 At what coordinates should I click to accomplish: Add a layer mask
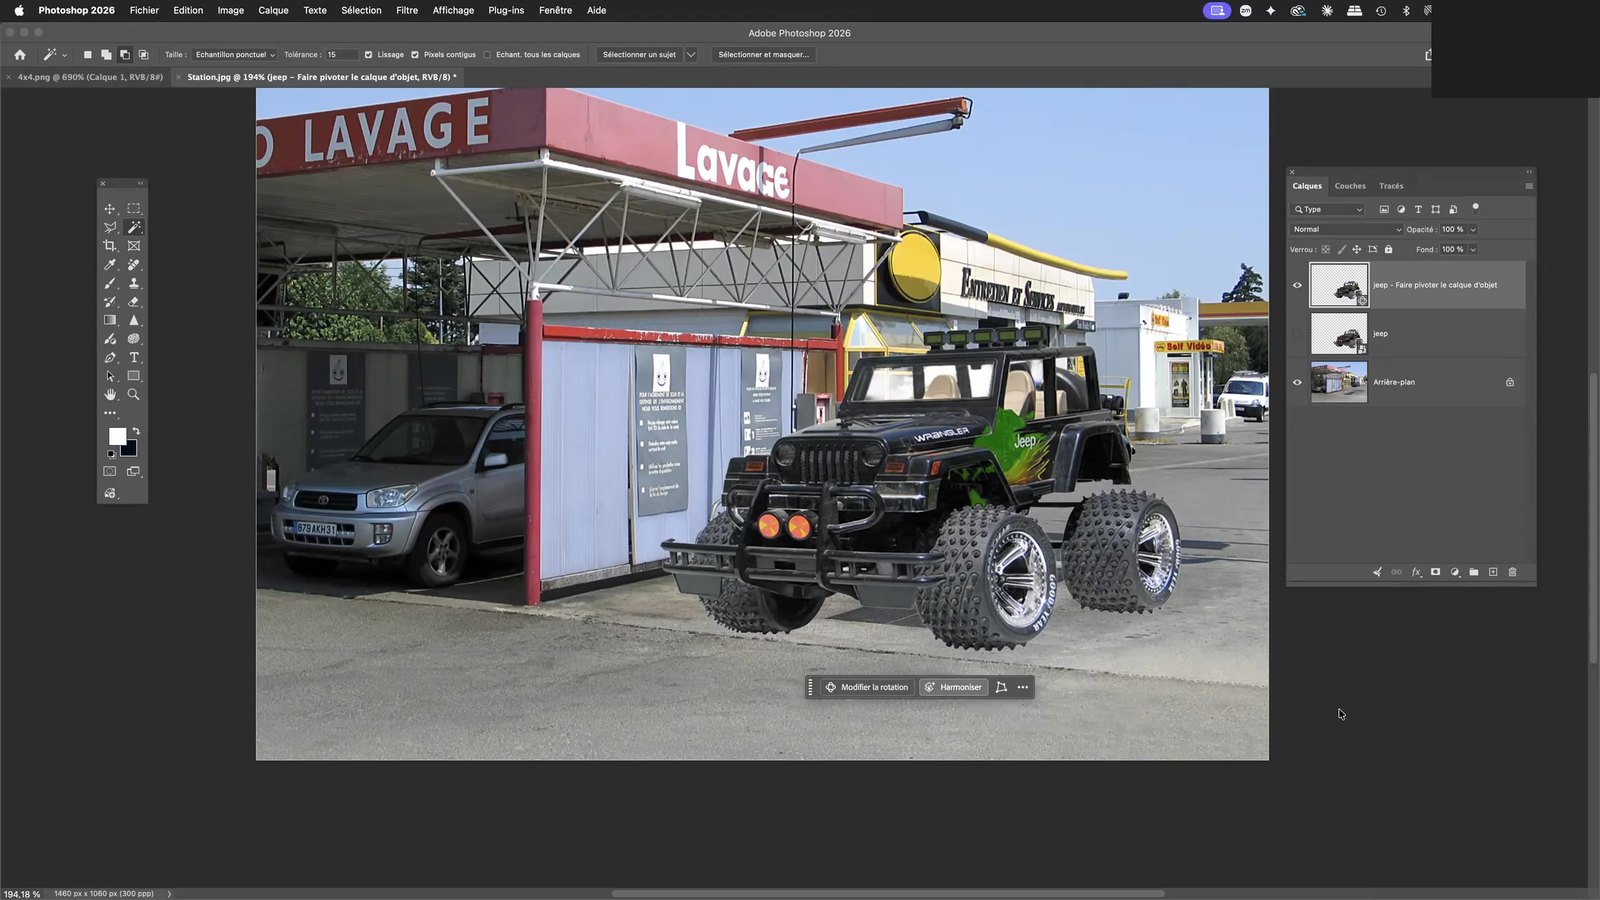pyautogui.click(x=1435, y=572)
